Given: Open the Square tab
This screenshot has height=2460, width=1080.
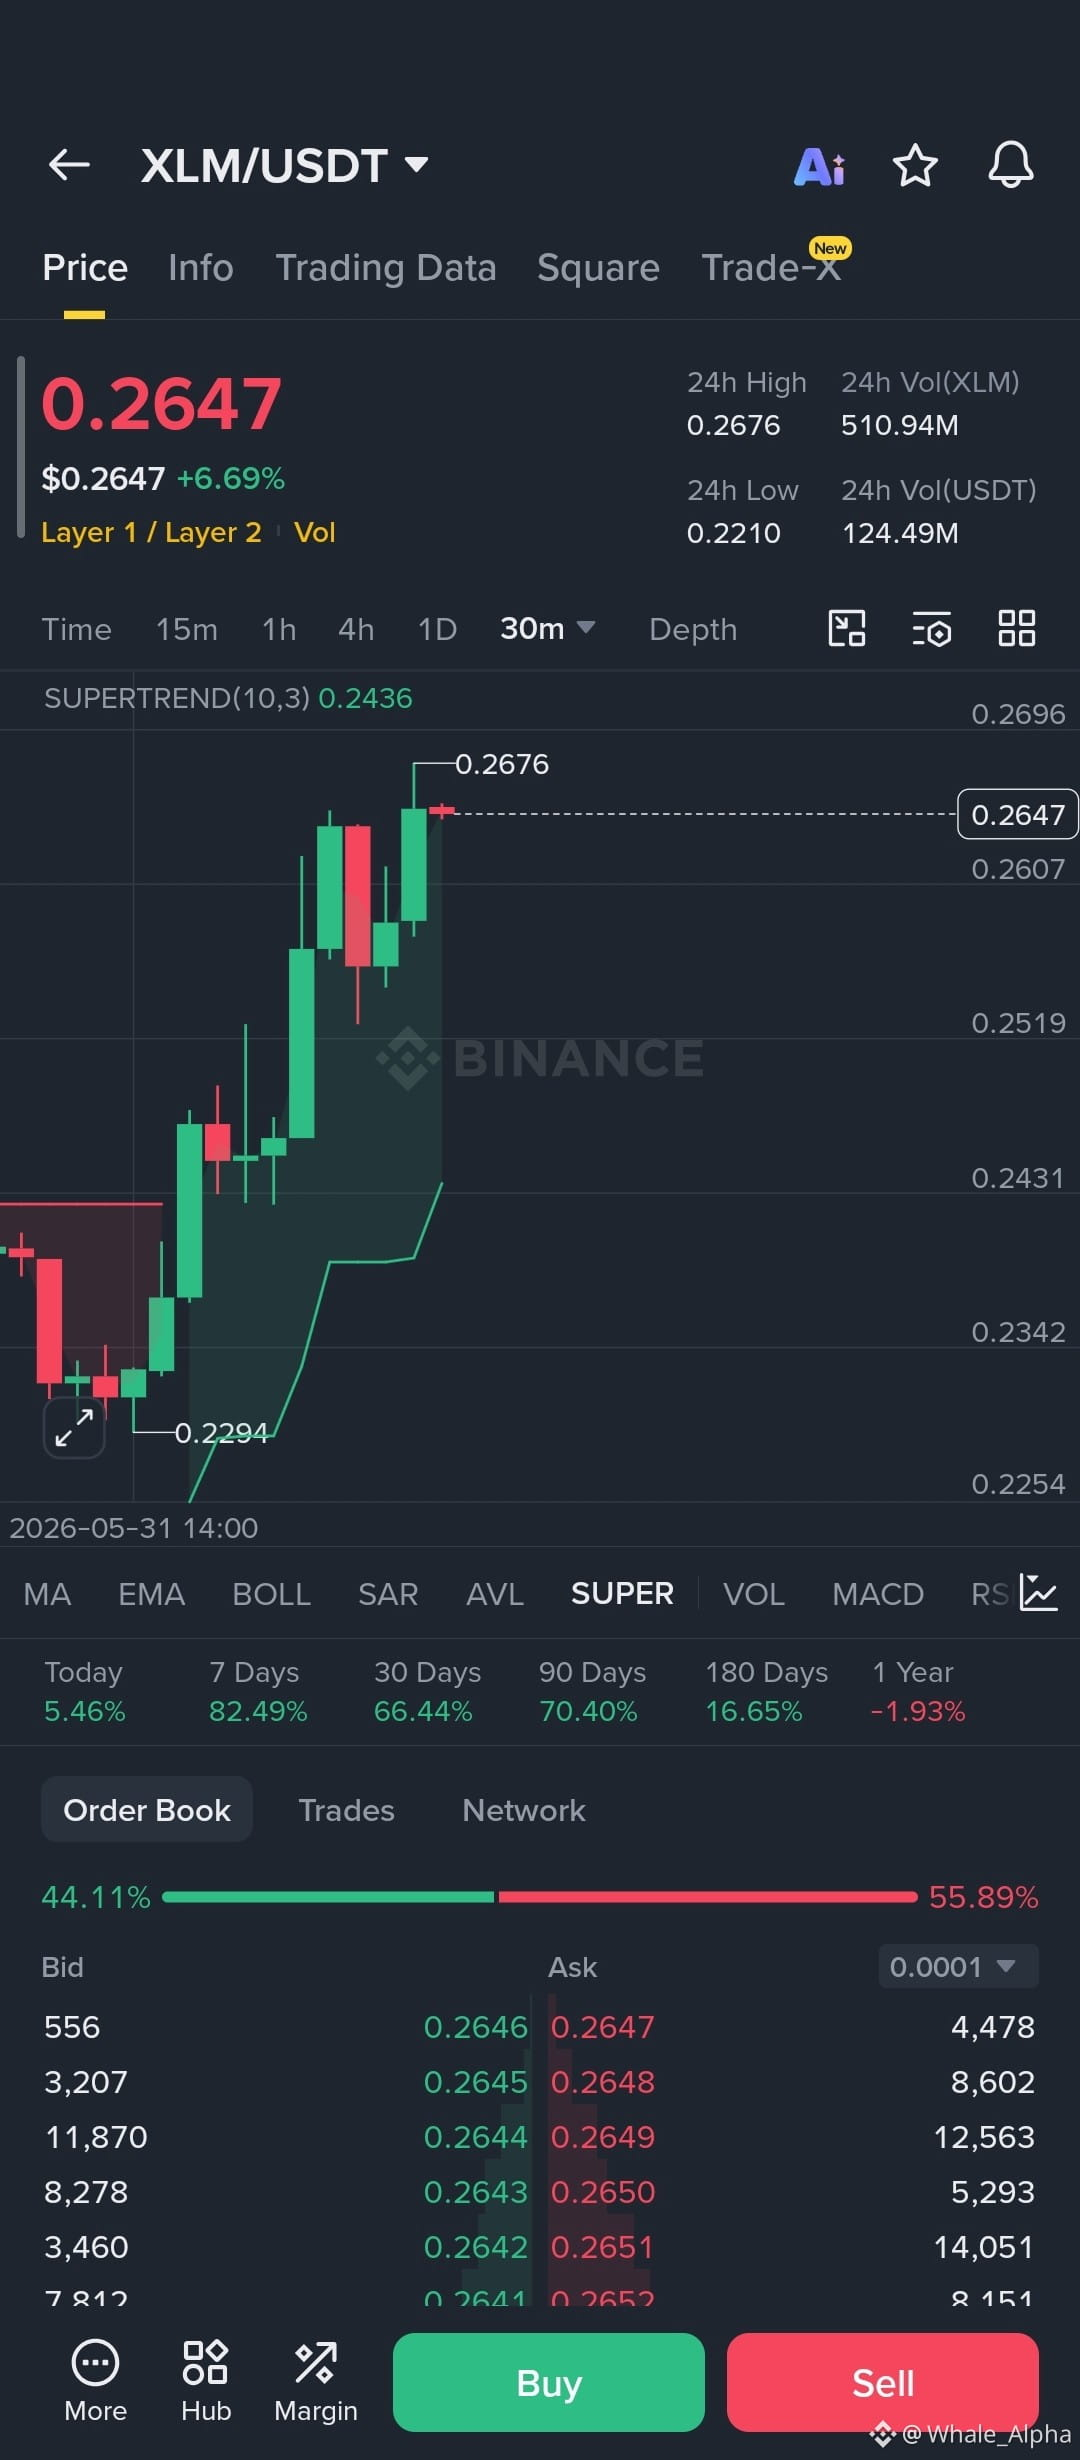Looking at the screenshot, I should [x=598, y=268].
